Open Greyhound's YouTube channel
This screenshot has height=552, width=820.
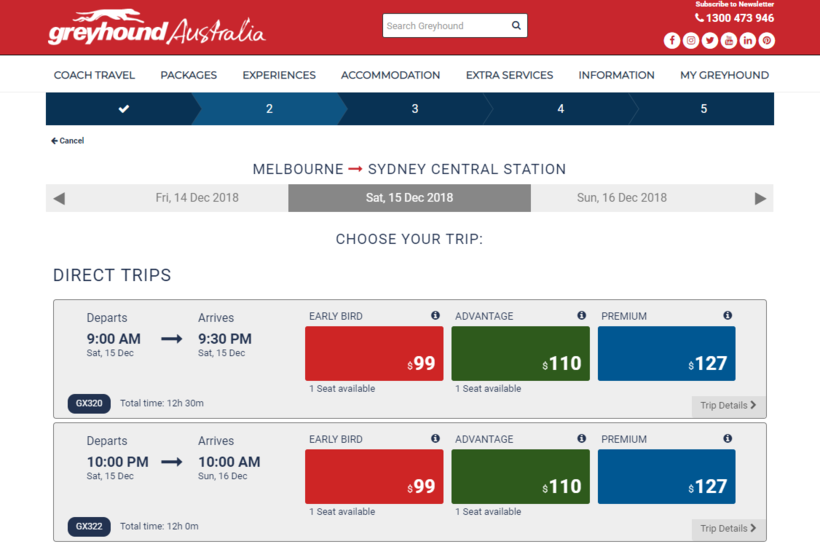729,41
